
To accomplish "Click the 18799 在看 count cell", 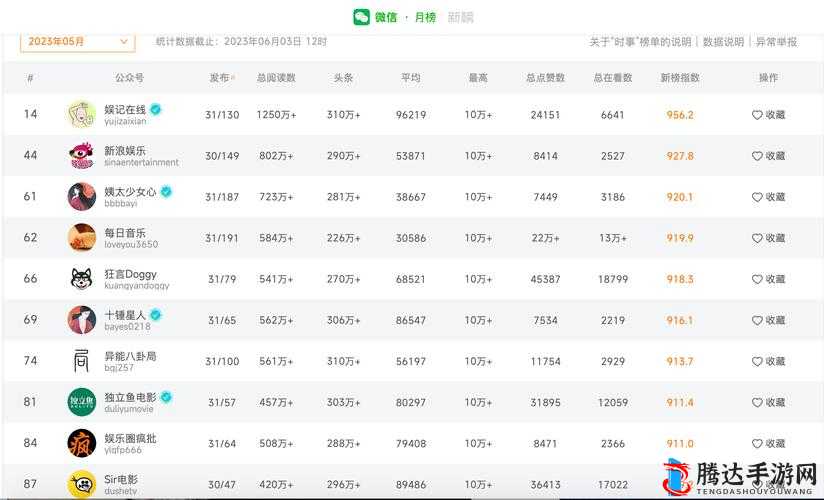I will click(x=613, y=279).
